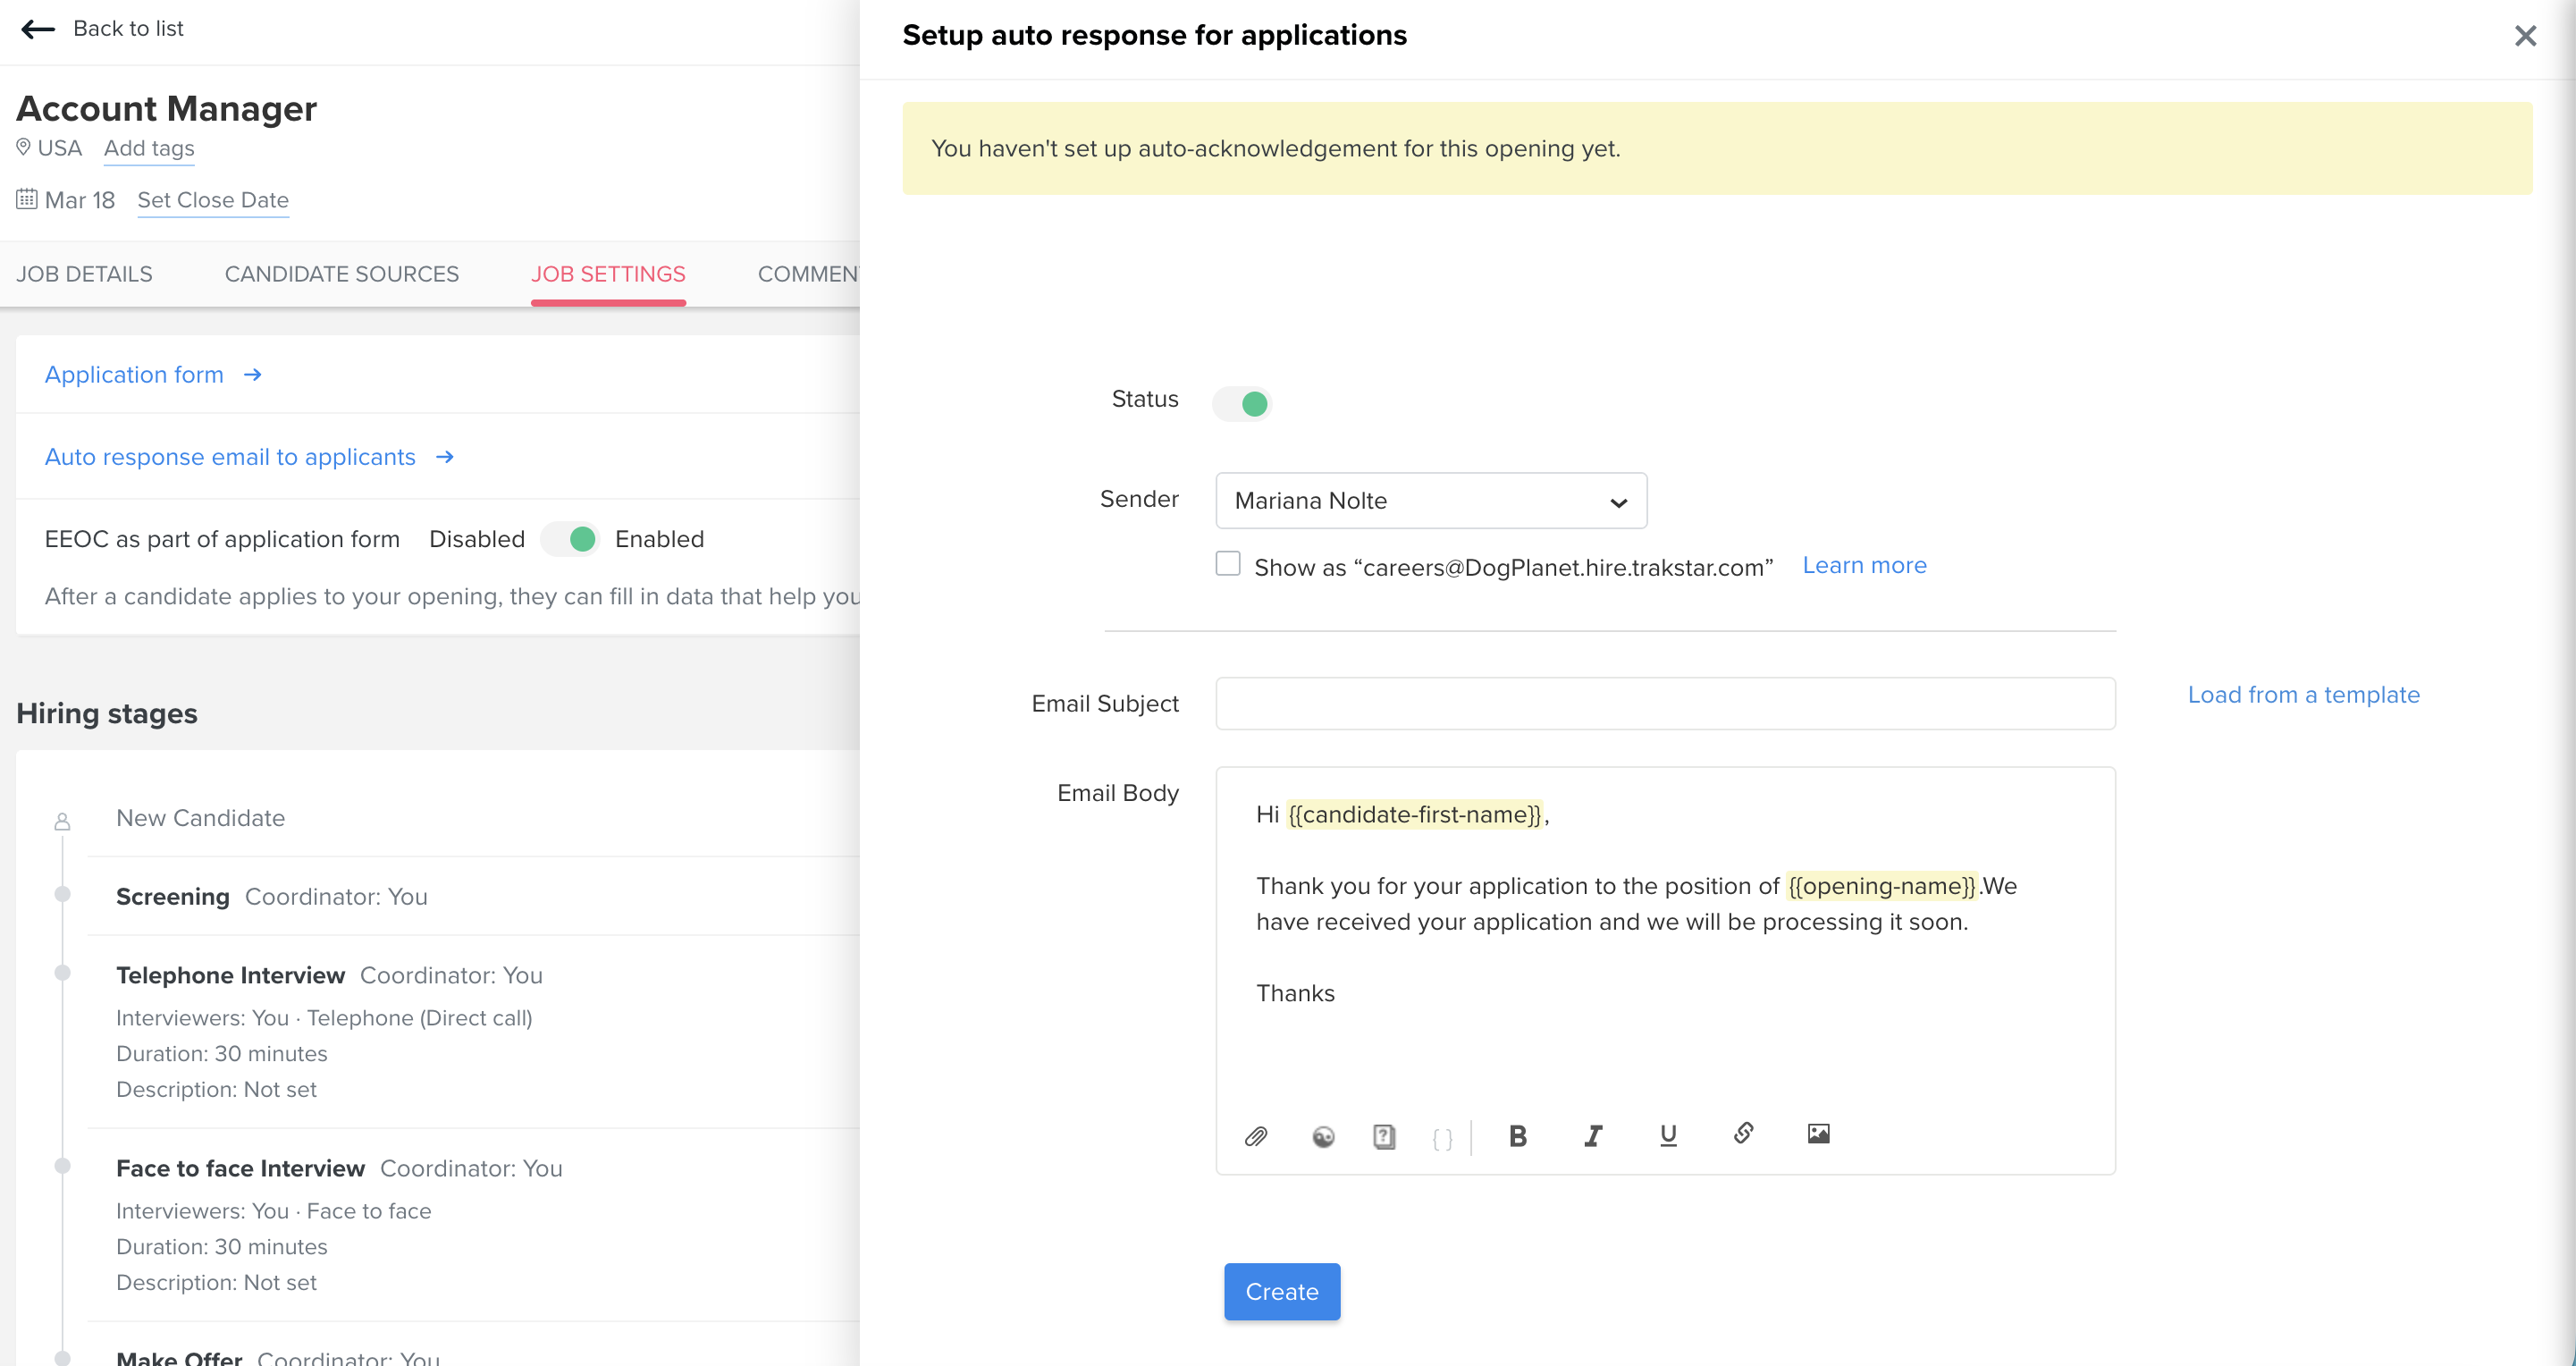The width and height of the screenshot is (2576, 1366).
Task: Click the location pin icon beside USA
Action: coord(23,148)
